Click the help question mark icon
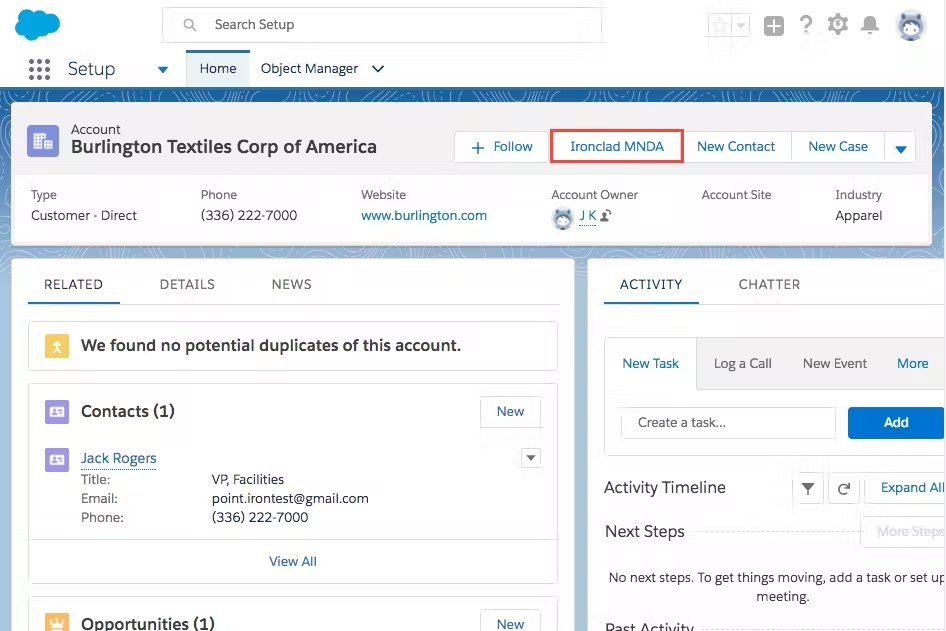Image resolution: width=946 pixels, height=631 pixels. (x=806, y=25)
